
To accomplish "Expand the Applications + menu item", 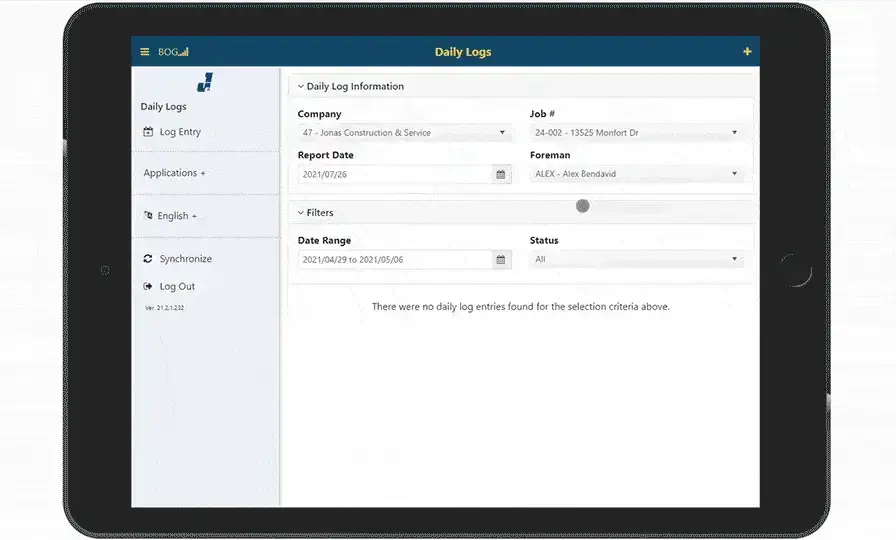I will point(174,173).
